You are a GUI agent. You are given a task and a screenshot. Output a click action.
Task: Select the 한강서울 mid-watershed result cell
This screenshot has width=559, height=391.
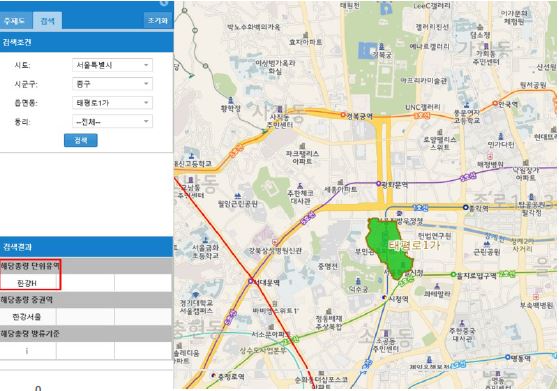pos(28,317)
